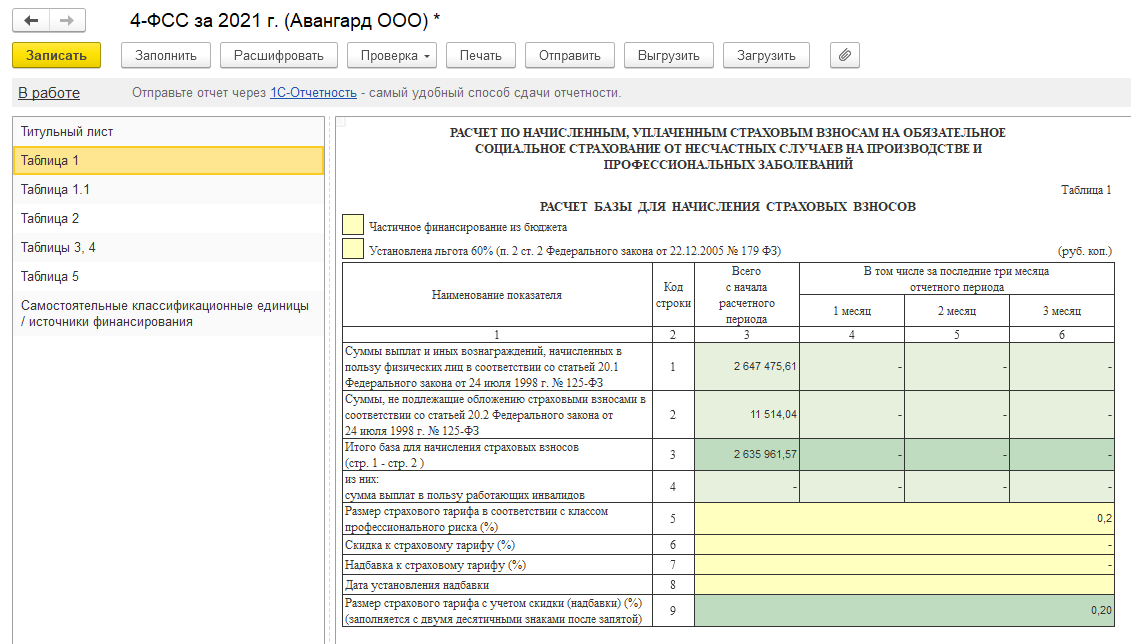Click the Расшифровать button
Screen dimensions: 1131x644
[x=279, y=56]
